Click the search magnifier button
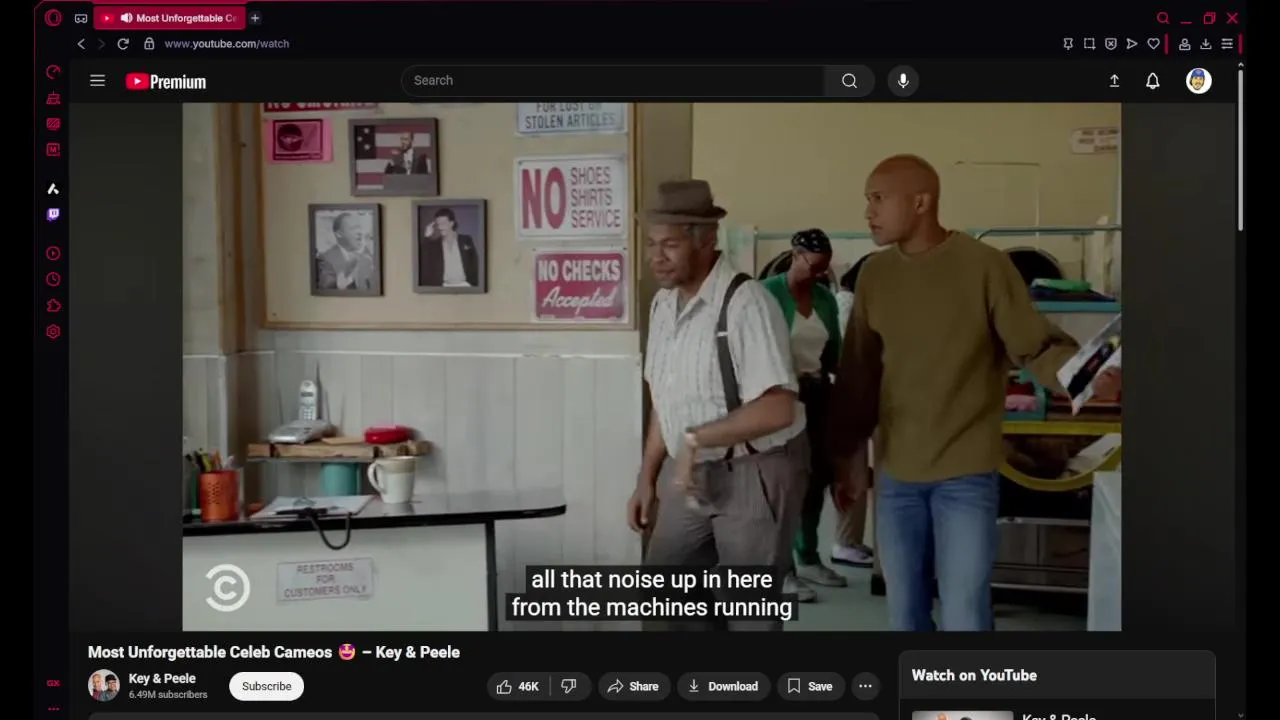 (849, 81)
